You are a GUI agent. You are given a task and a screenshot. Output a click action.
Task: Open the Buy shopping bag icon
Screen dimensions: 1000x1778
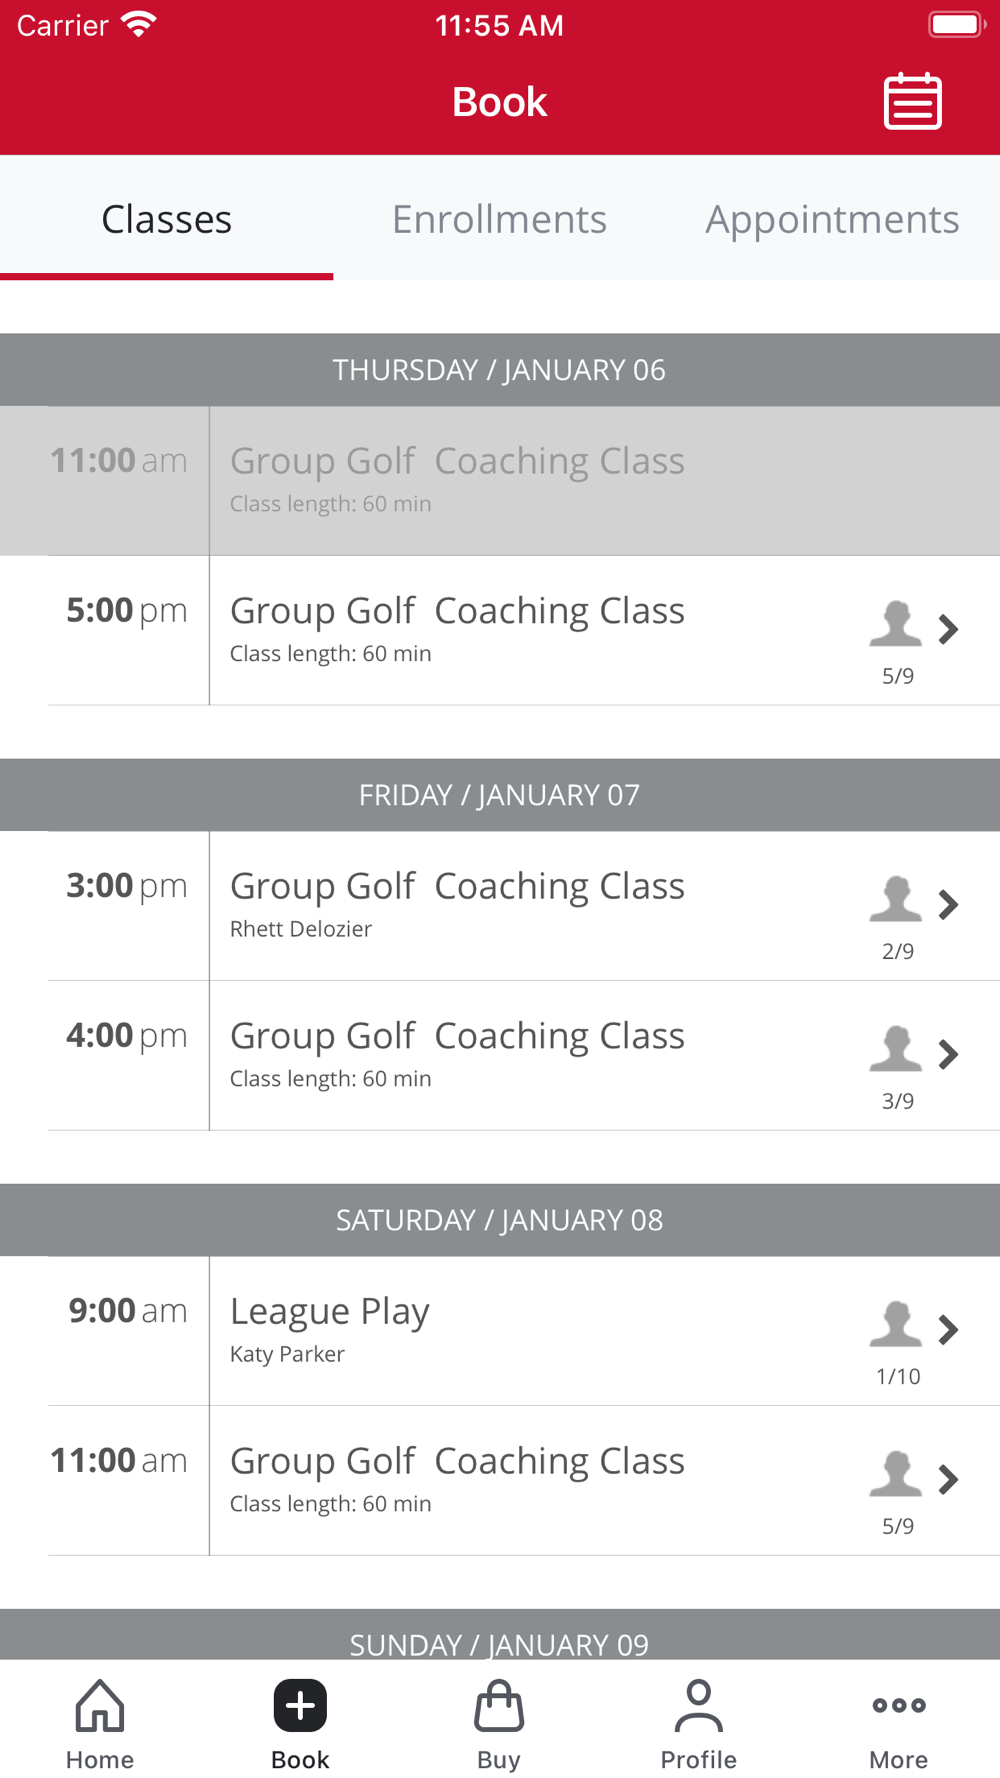[499, 1705]
